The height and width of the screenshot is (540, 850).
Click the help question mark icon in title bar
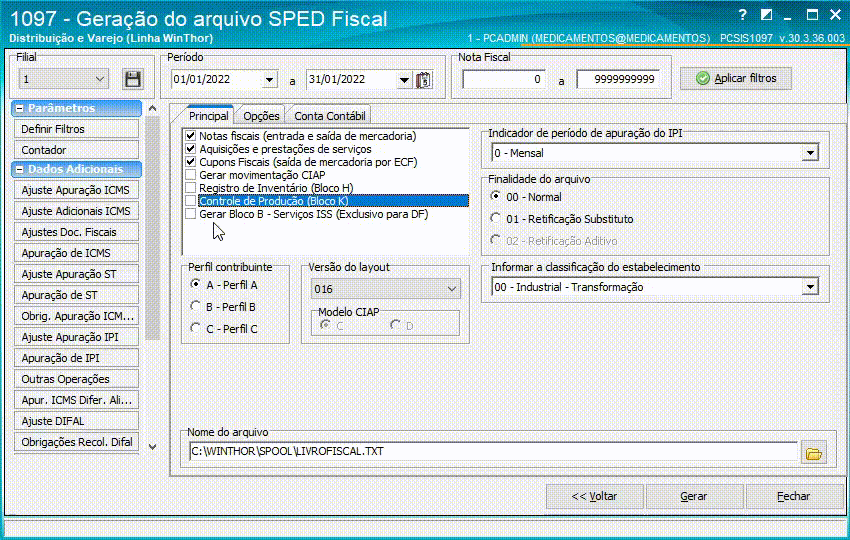pyautogui.click(x=743, y=15)
